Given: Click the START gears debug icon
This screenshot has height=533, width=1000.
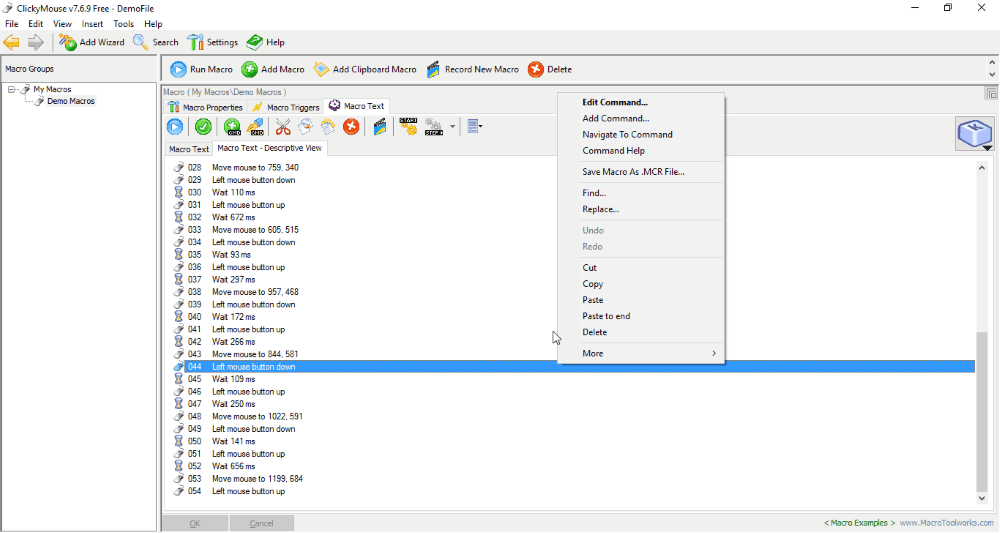Looking at the screenshot, I should pyautogui.click(x=408, y=127).
